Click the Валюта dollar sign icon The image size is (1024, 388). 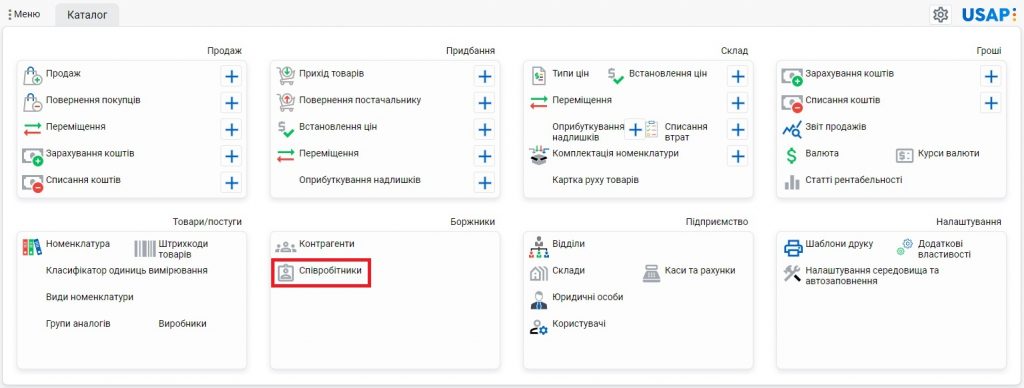pyautogui.click(x=792, y=155)
